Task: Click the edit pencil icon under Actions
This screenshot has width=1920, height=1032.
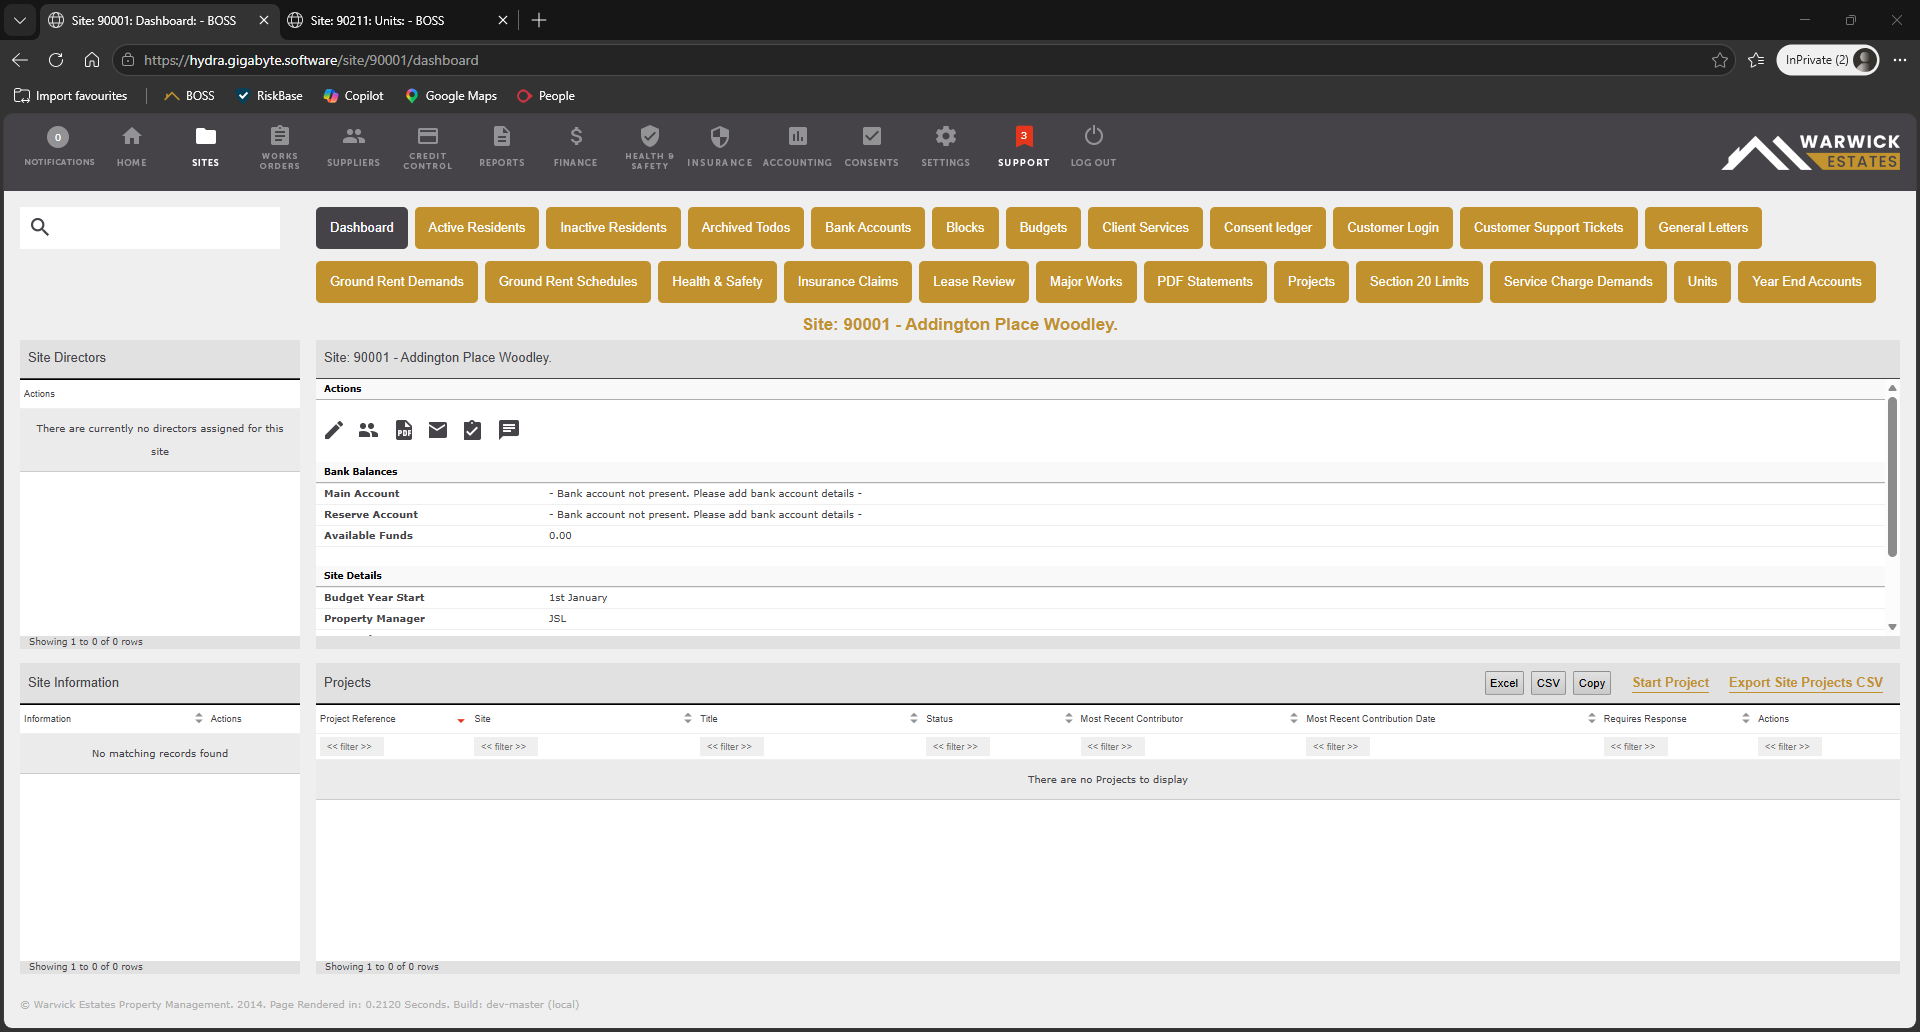Action: pyautogui.click(x=334, y=430)
